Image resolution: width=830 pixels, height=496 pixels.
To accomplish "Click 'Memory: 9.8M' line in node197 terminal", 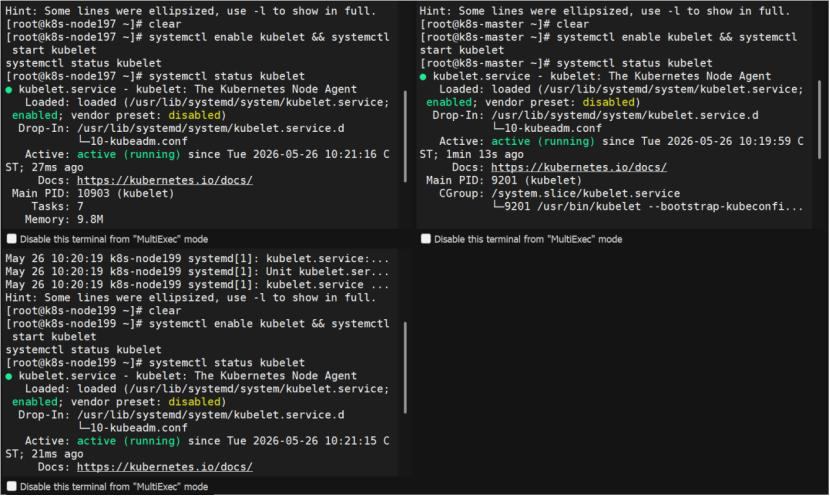I will point(64,219).
